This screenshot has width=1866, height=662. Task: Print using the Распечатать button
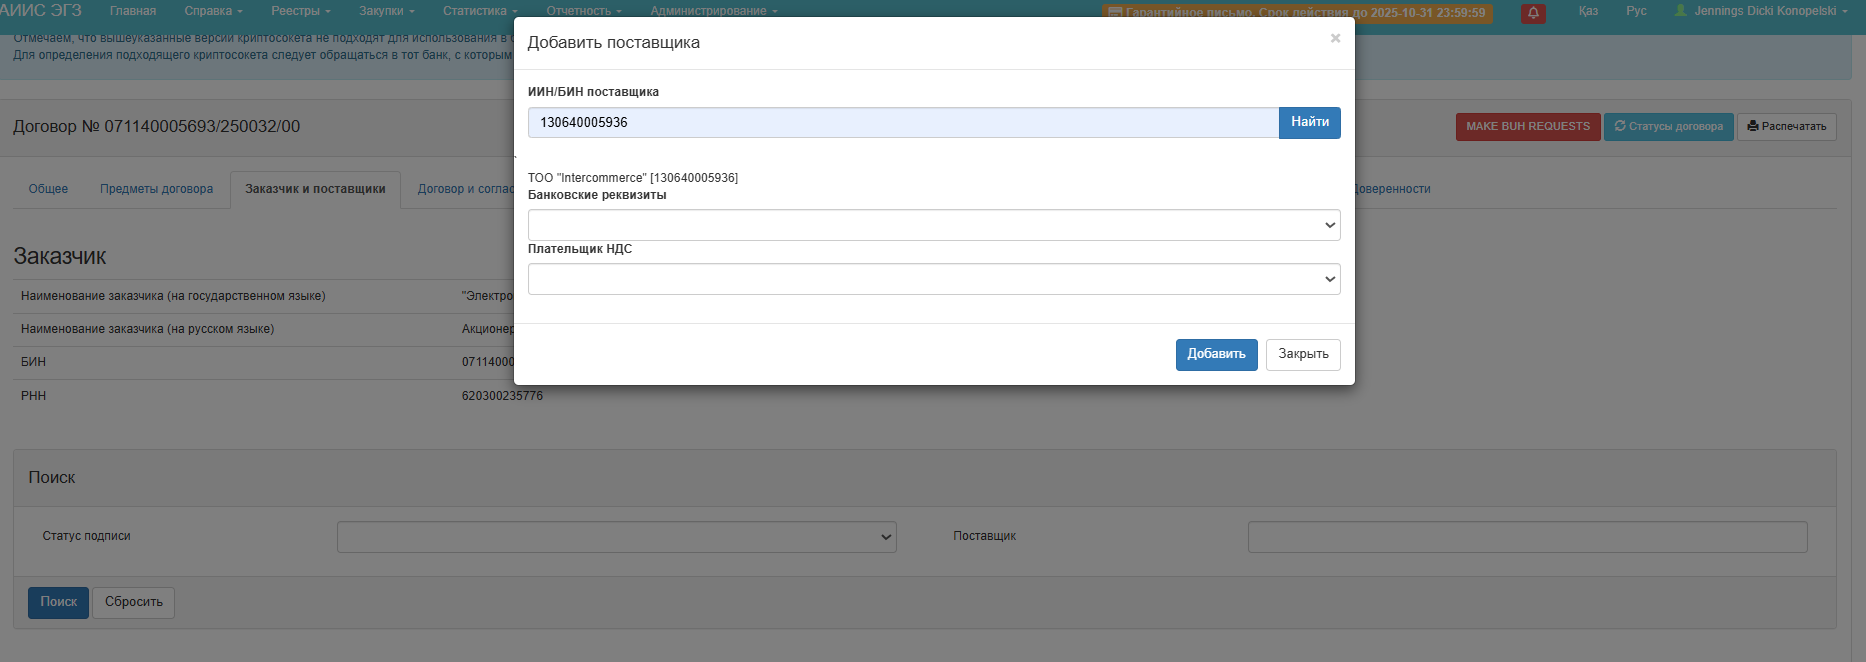(1786, 127)
